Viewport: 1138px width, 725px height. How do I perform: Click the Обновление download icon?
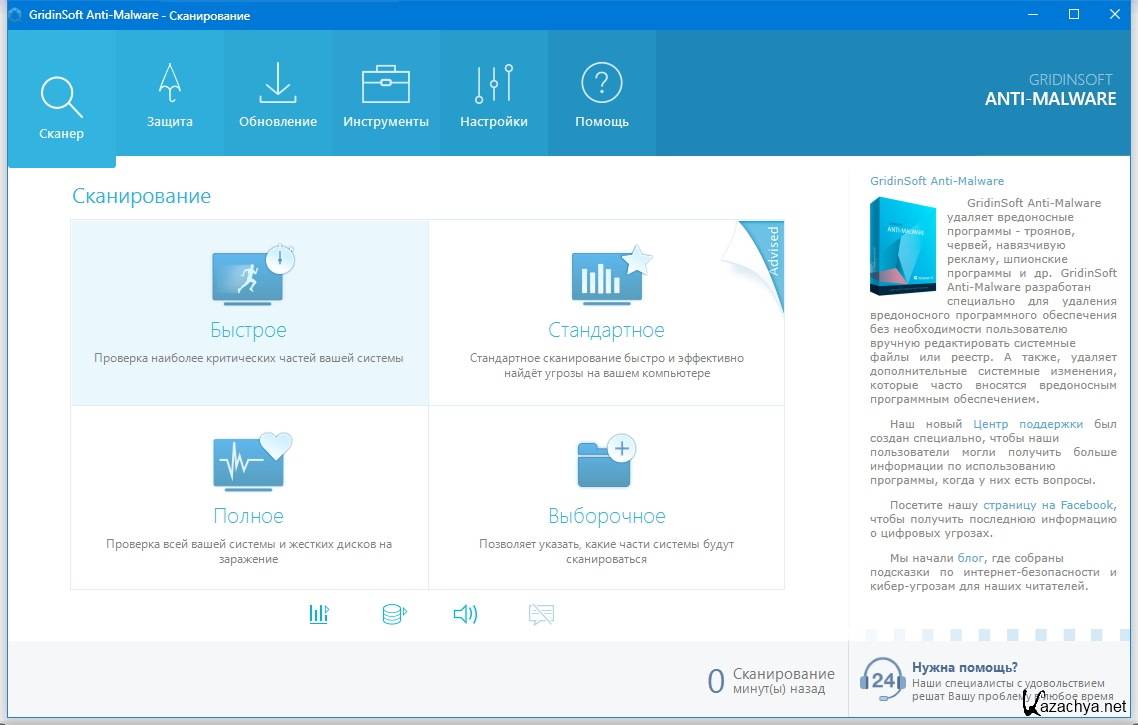click(278, 85)
